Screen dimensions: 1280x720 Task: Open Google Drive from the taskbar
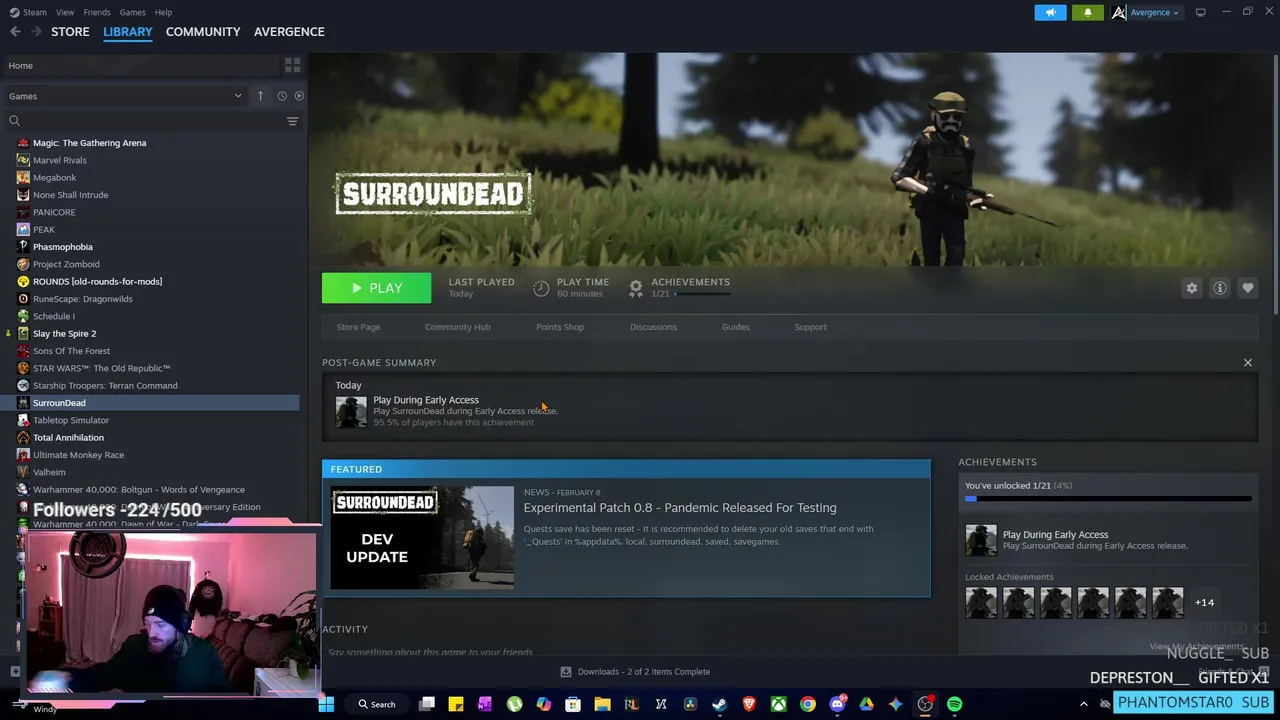pyautogui.click(x=866, y=704)
